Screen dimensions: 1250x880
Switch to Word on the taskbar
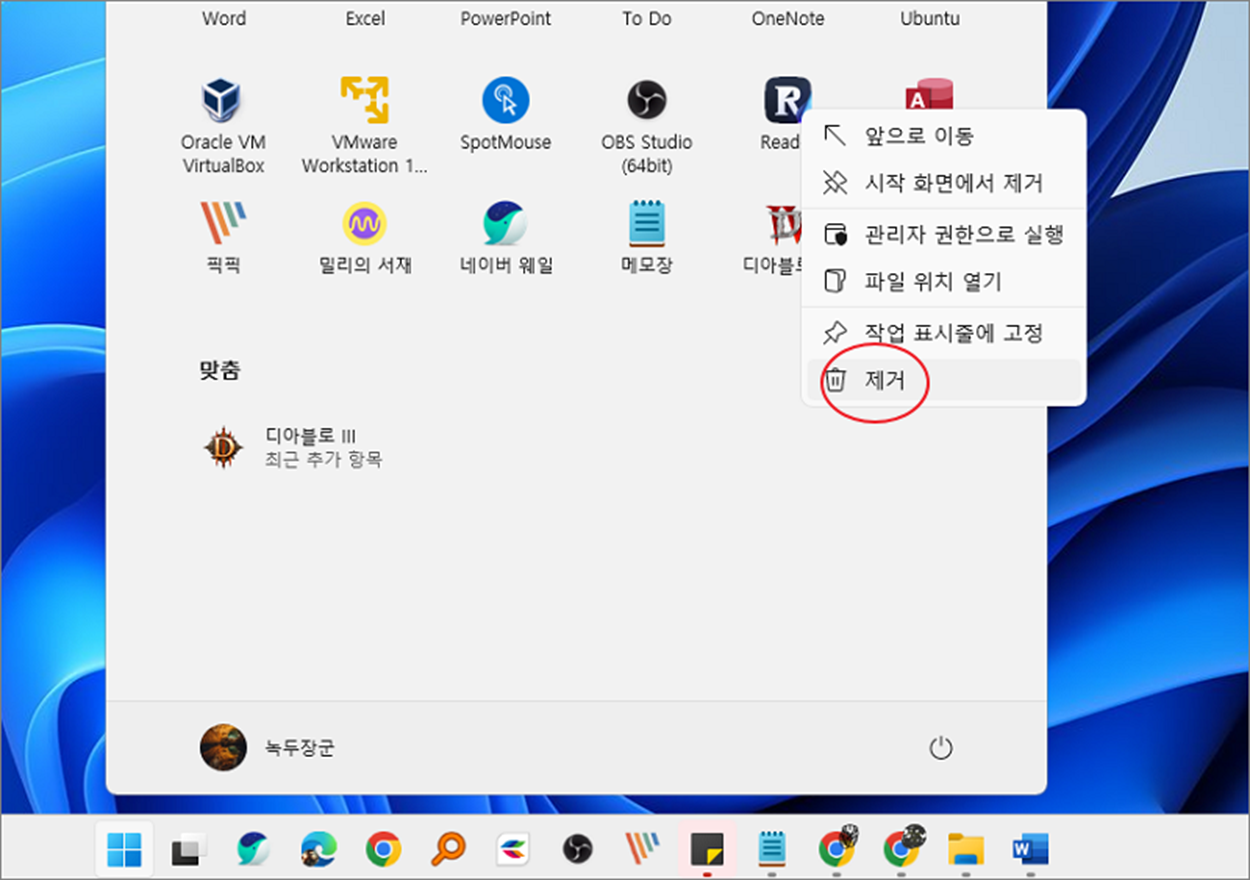(x=1031, y=850)
